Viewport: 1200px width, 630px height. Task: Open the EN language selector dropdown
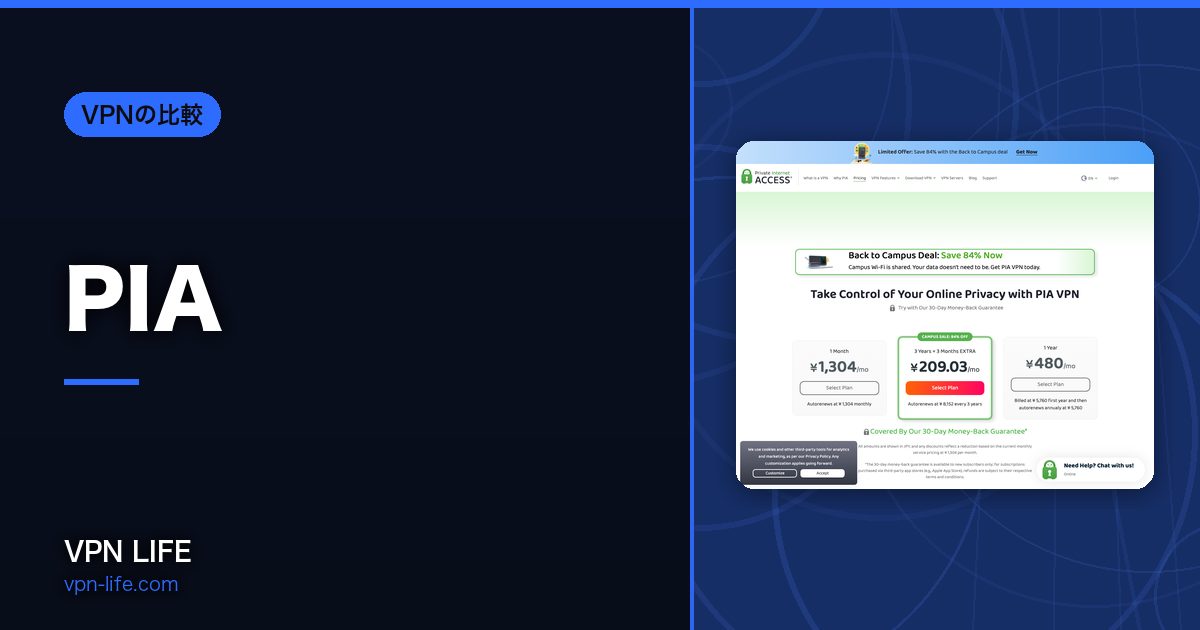pyautogui.click(x=1092, y=178)
